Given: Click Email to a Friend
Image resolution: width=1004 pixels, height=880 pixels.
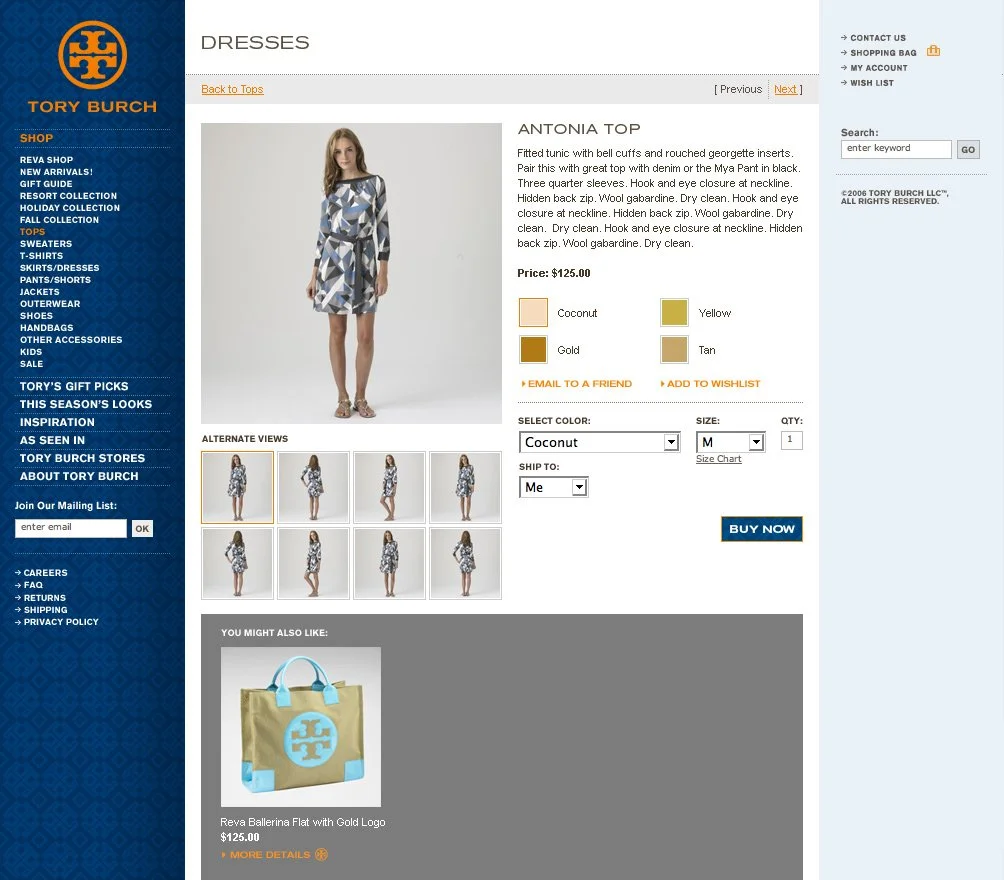Looking at the screenshot, I should (576, 384).
